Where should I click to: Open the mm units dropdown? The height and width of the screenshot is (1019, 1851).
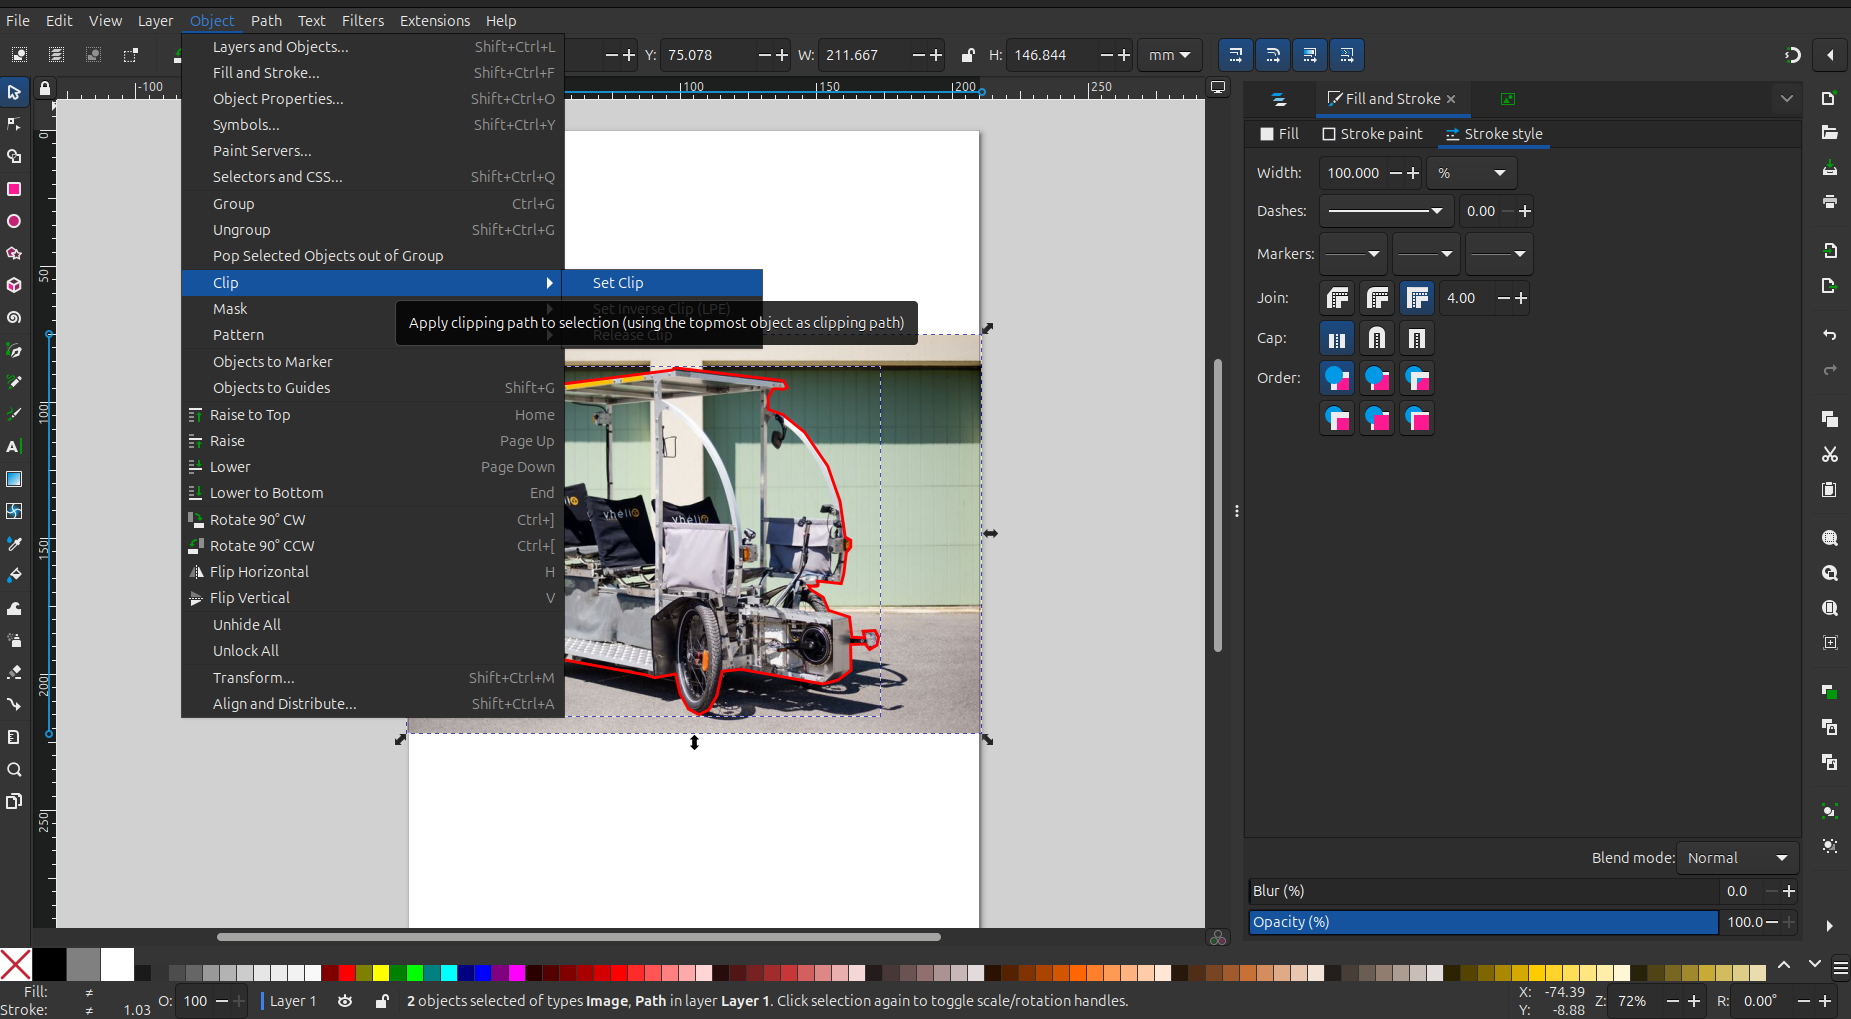[x=1169, y=55]
